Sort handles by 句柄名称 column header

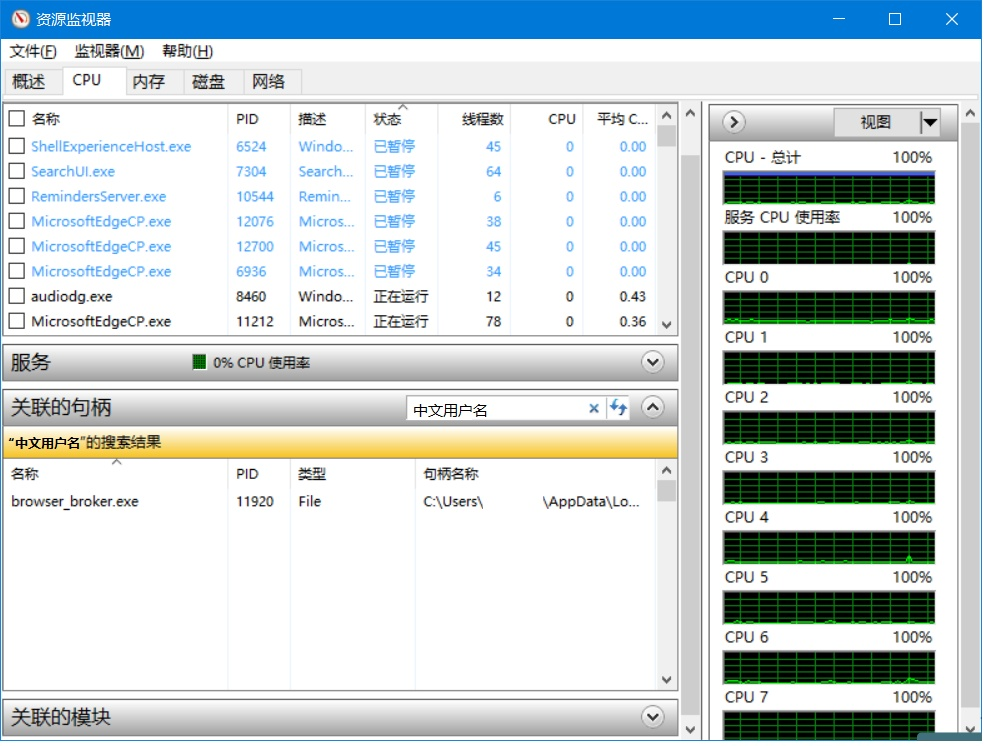pyautogui.click(x=535, y=474)
